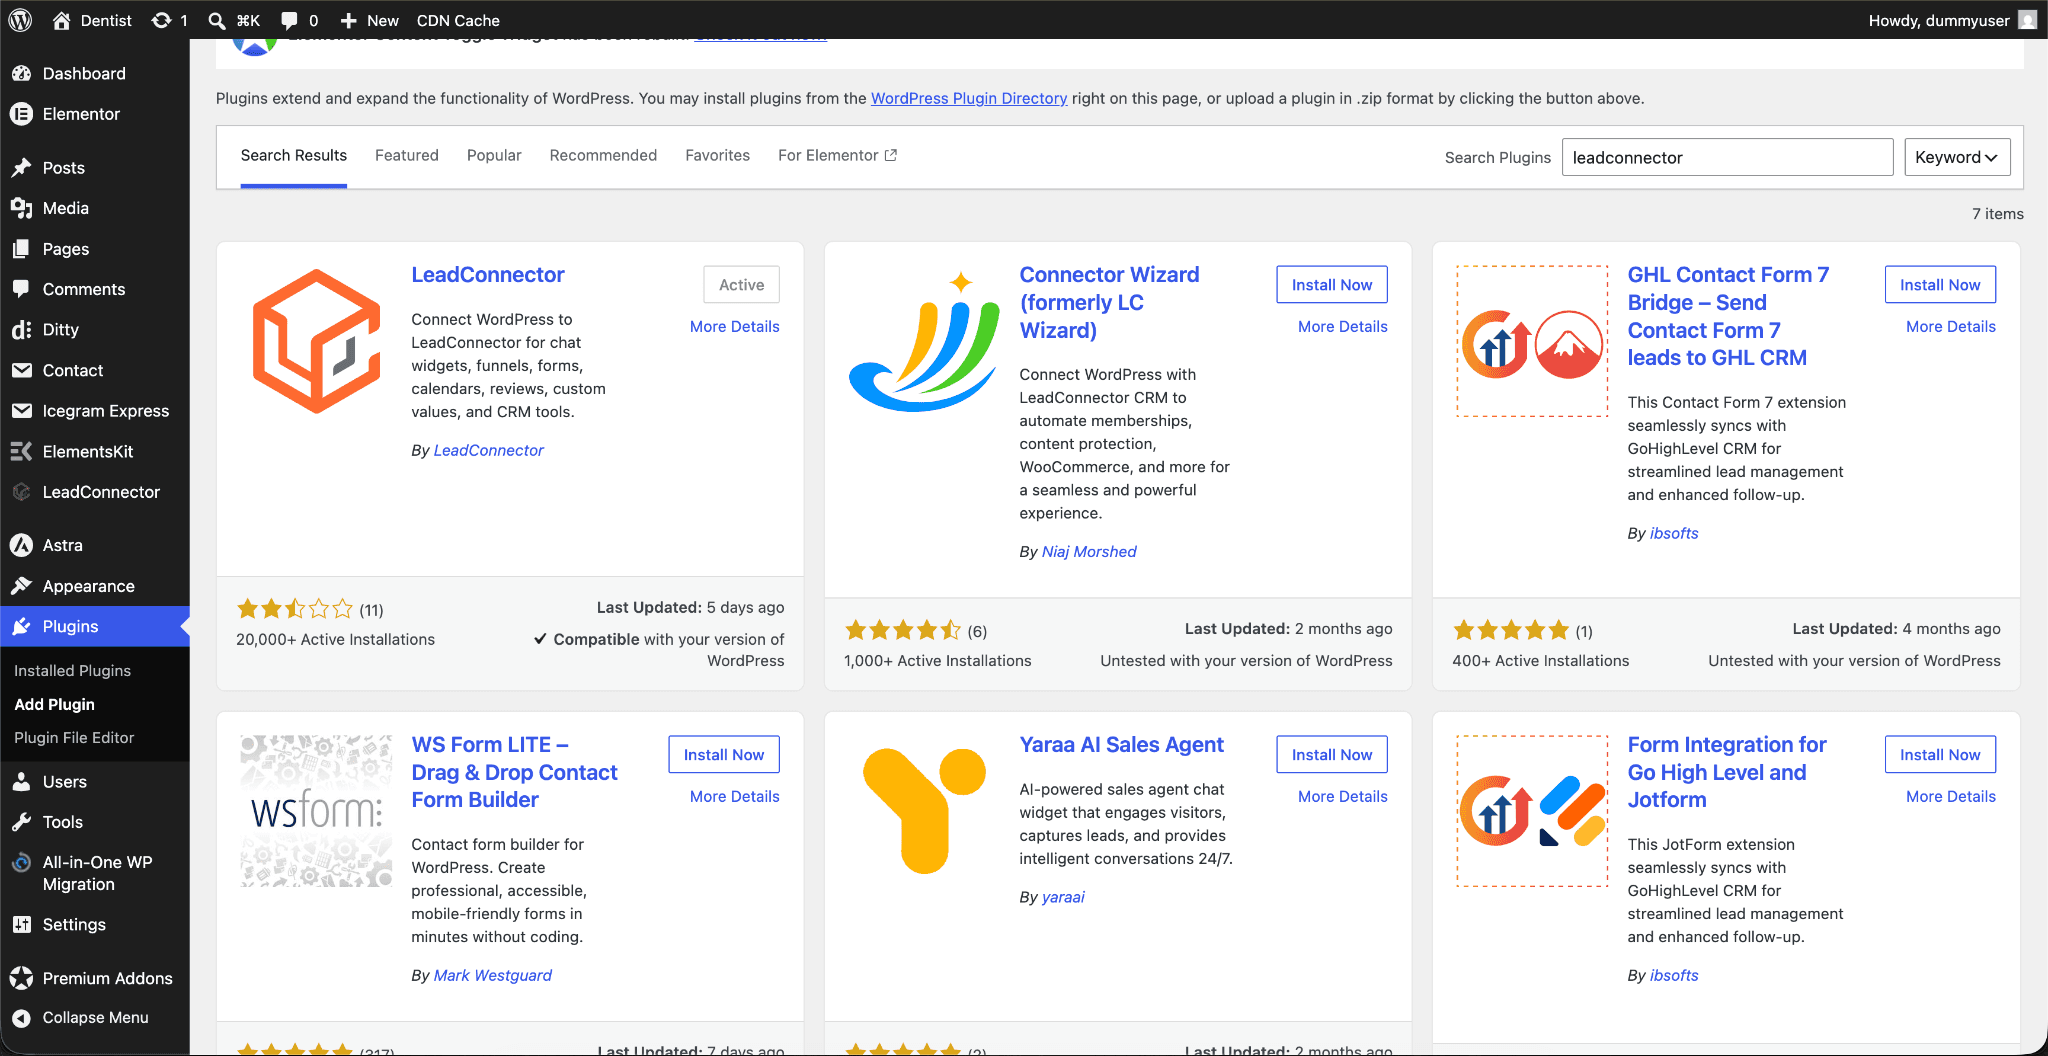Open author Niaj Morshed link
This screenshot has width=2048, height=1056.
(1089, 551)
